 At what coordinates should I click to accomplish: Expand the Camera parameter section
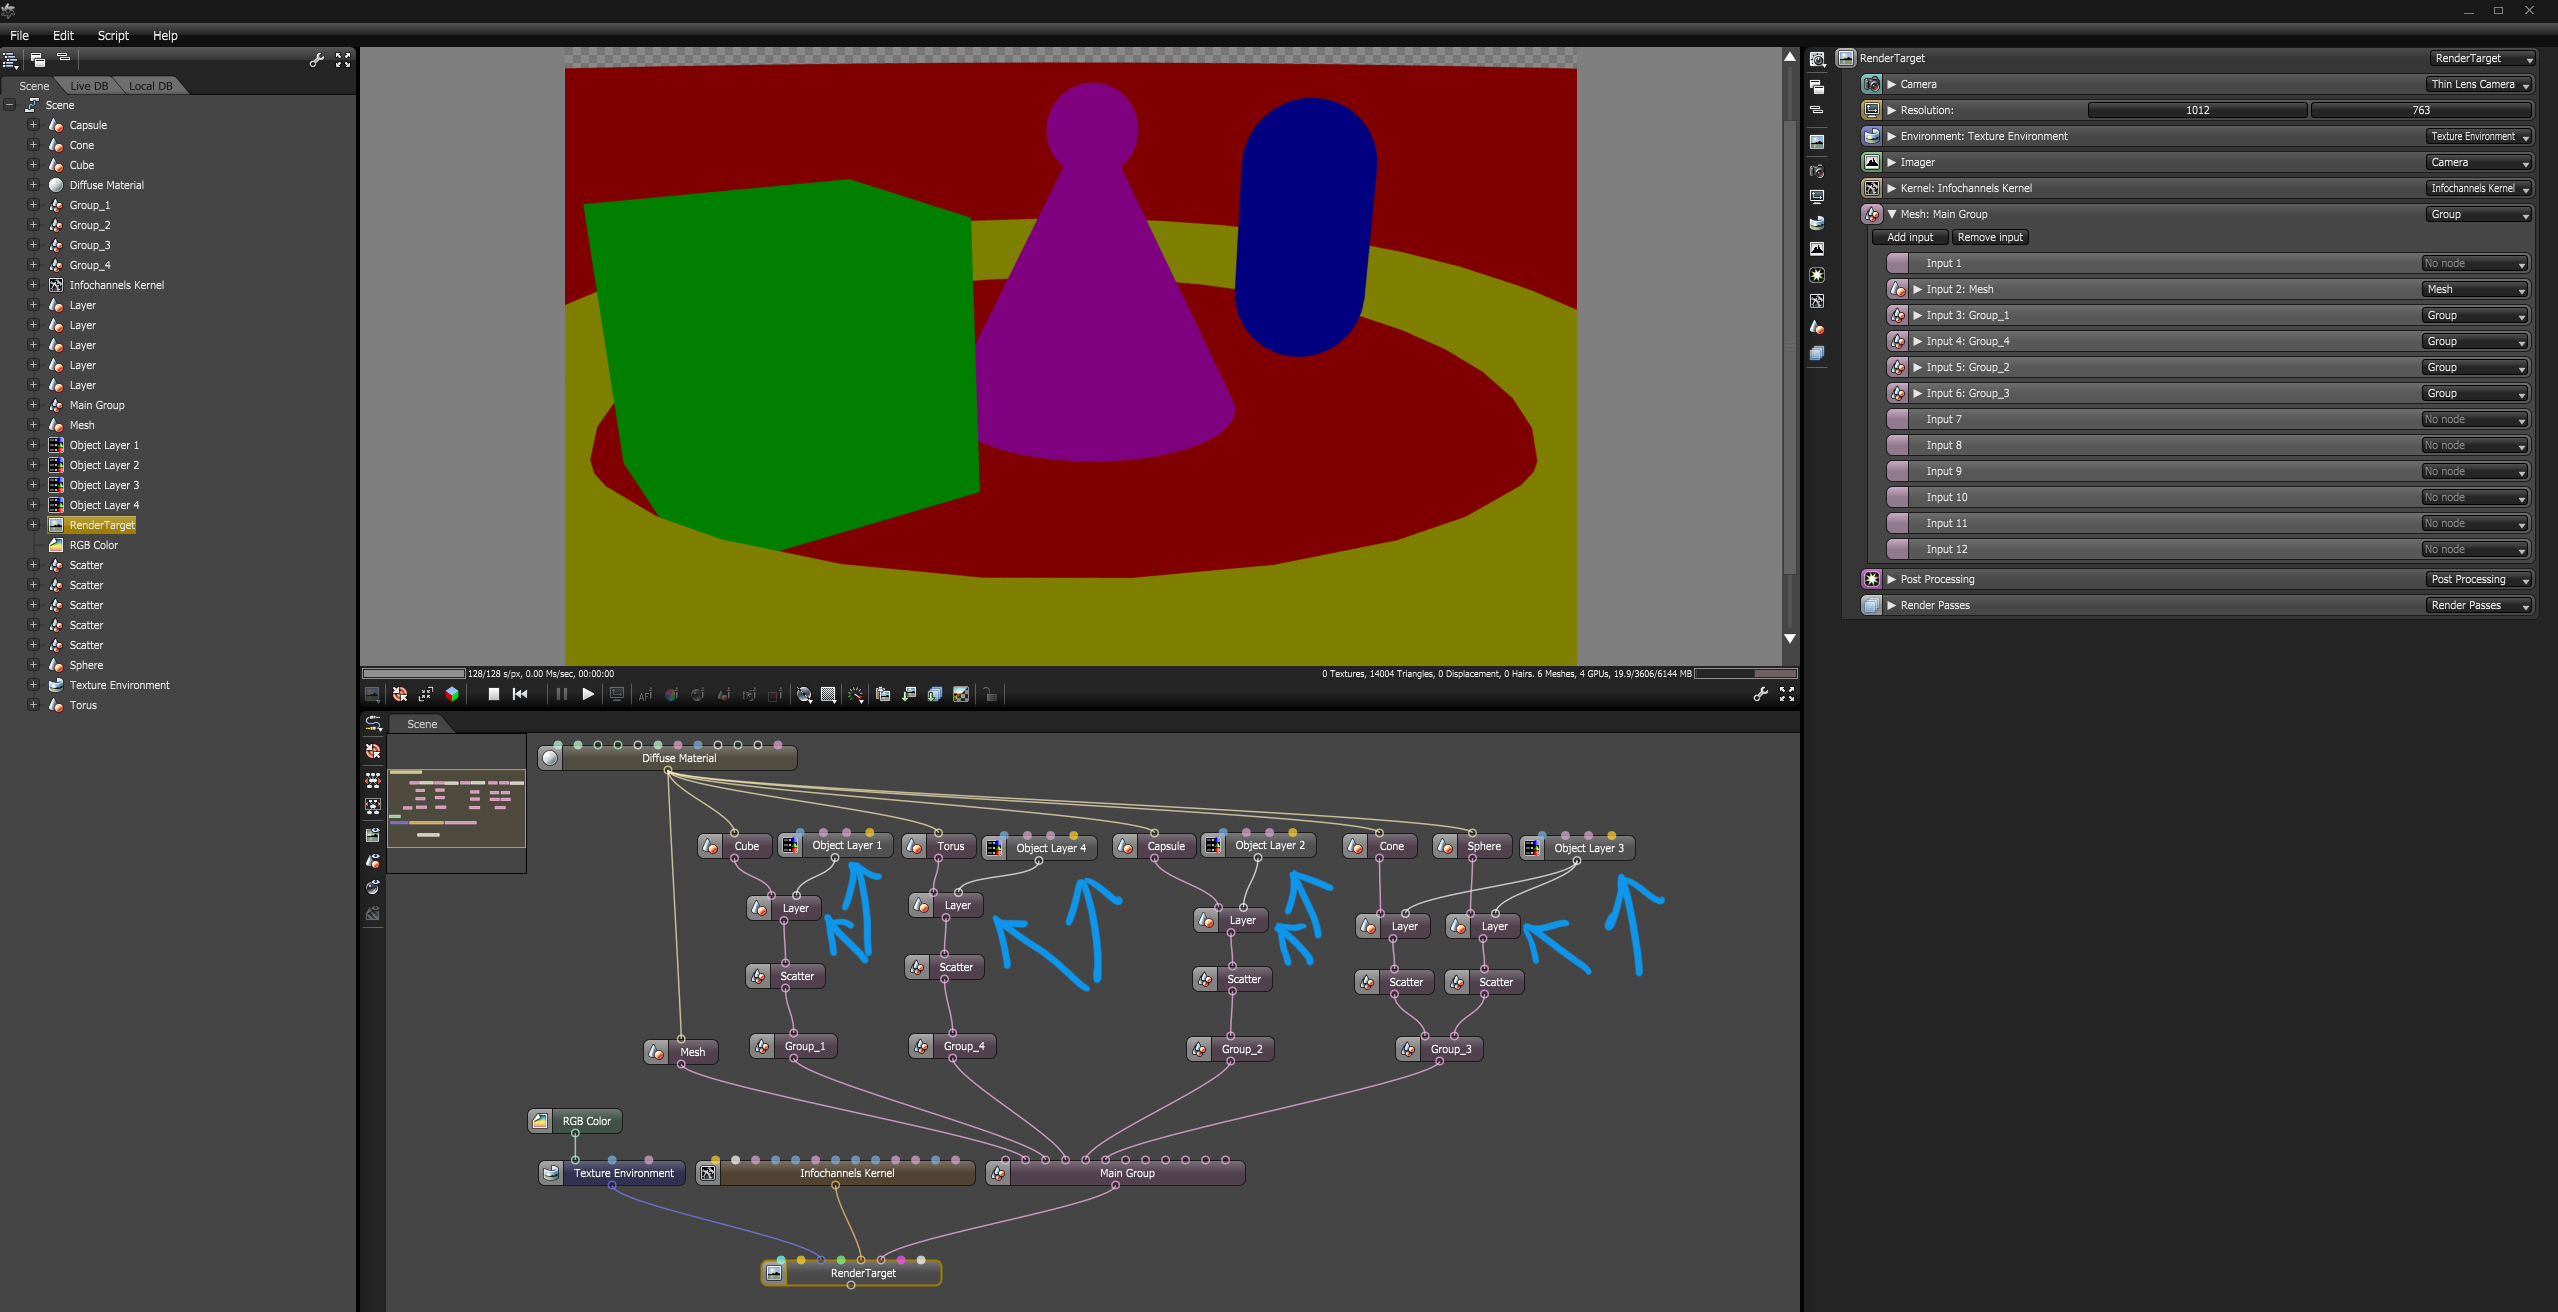1891,84
